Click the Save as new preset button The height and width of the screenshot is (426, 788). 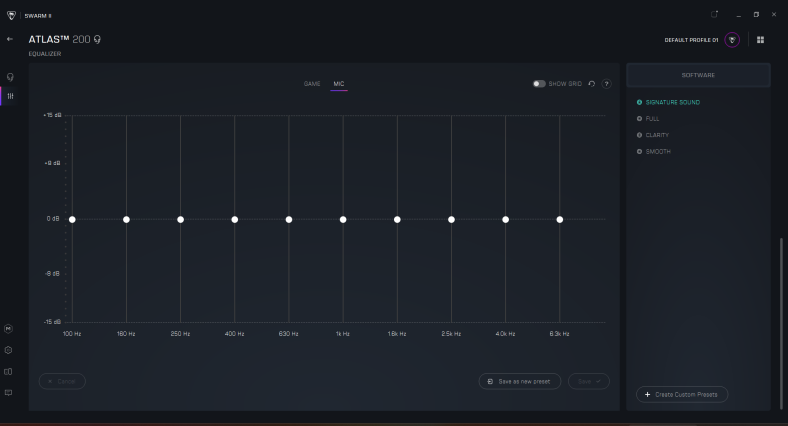[519, 381]
